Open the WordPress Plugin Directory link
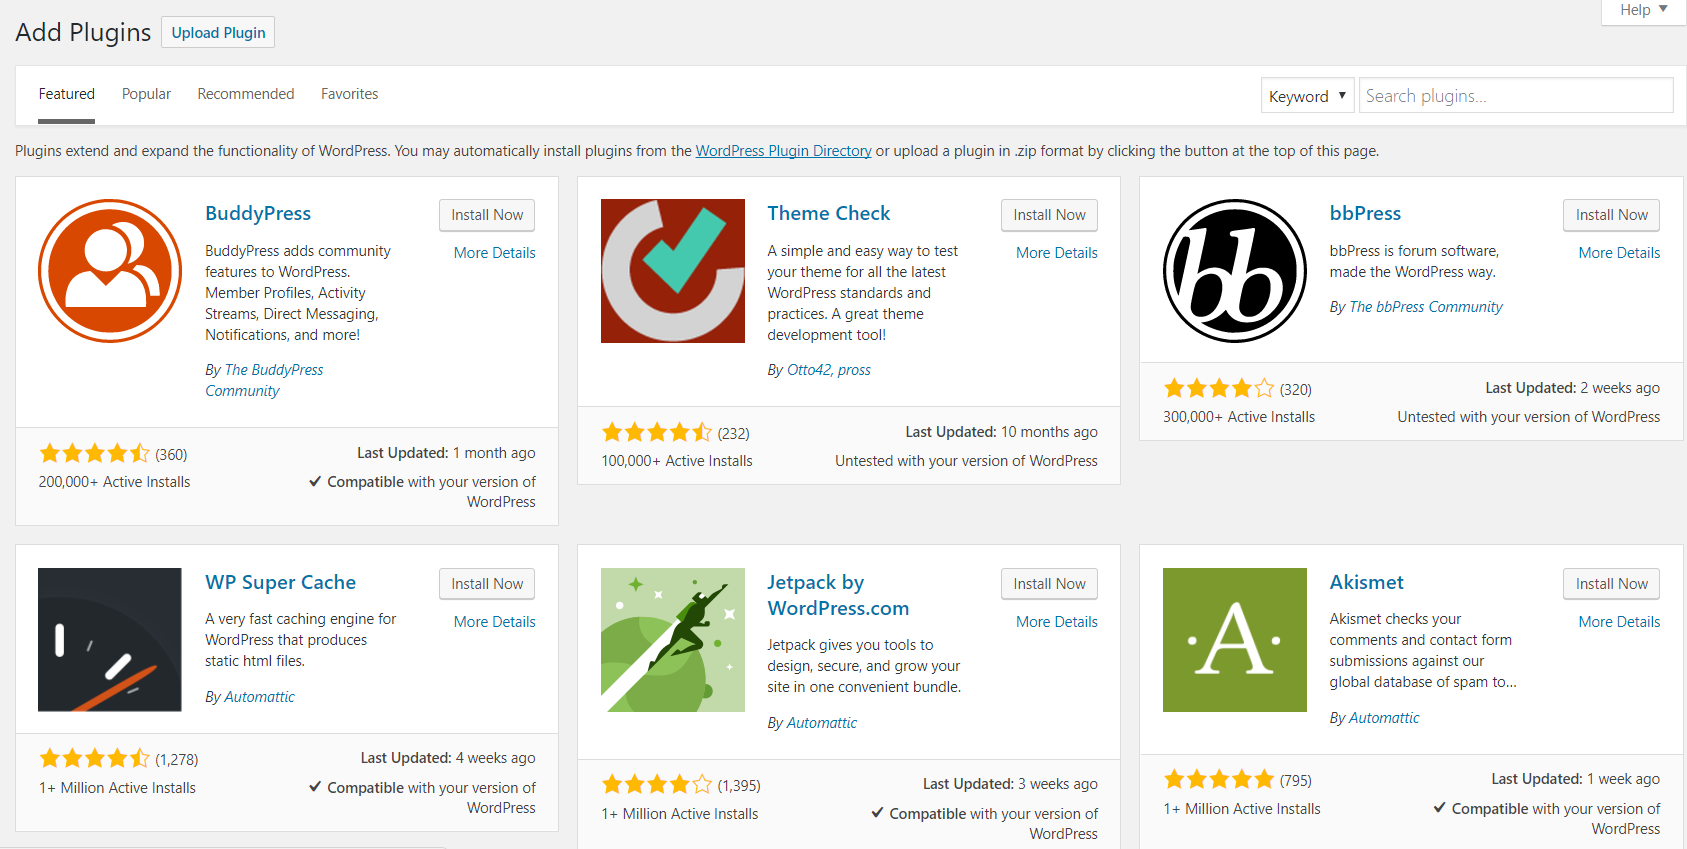 click(783, 151)
